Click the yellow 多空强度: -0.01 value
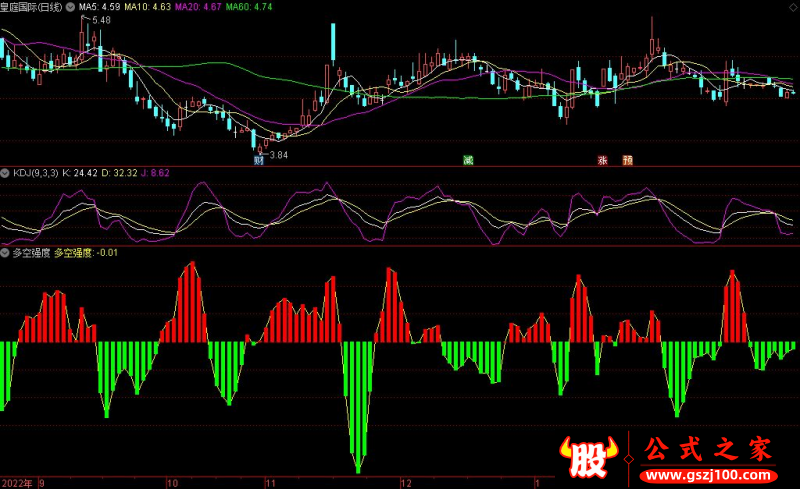This screenshot has height=489, width=800. [x=86, y=253]
